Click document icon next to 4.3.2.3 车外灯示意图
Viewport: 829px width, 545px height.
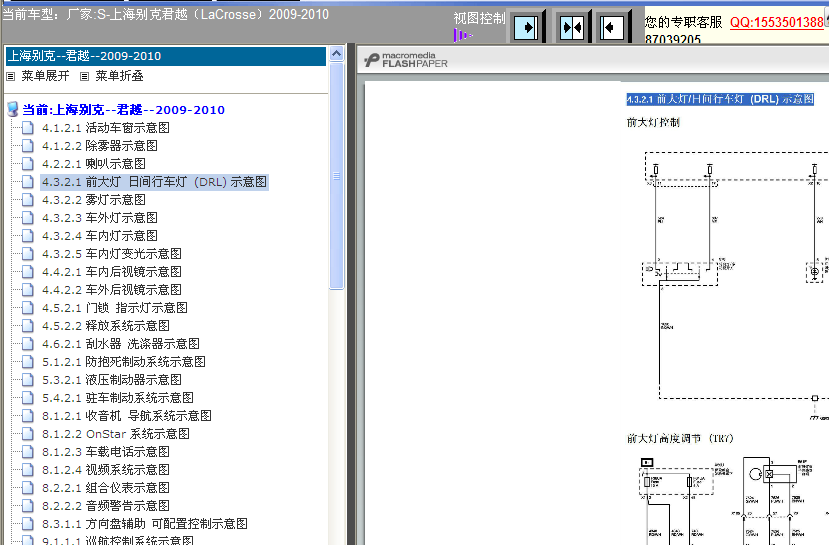(x=28, y=217)
